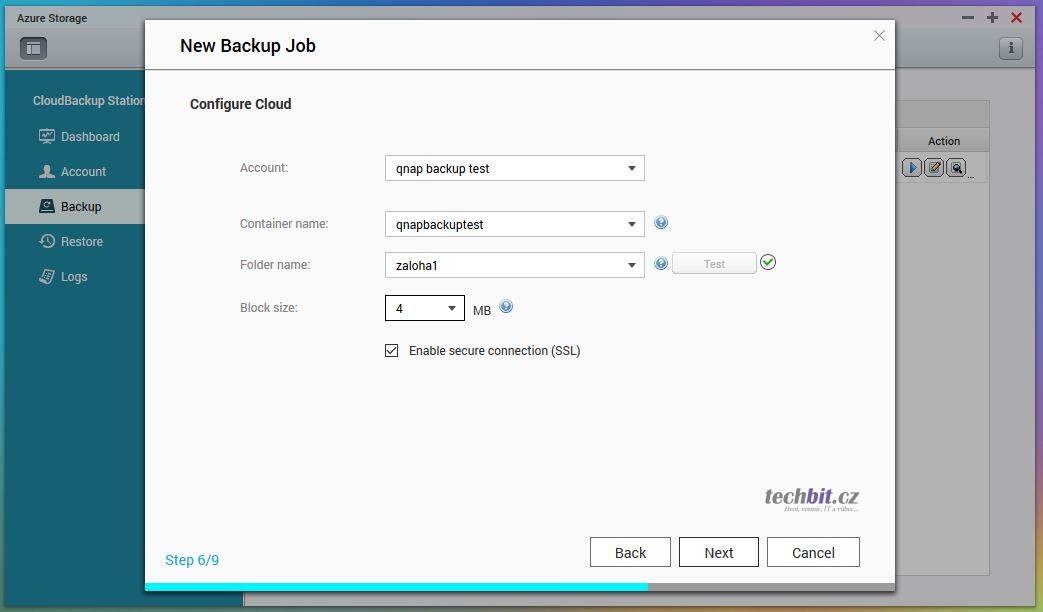Open help for Folder name
This screenshot has width=1043, height=612.
pos(661,264)
